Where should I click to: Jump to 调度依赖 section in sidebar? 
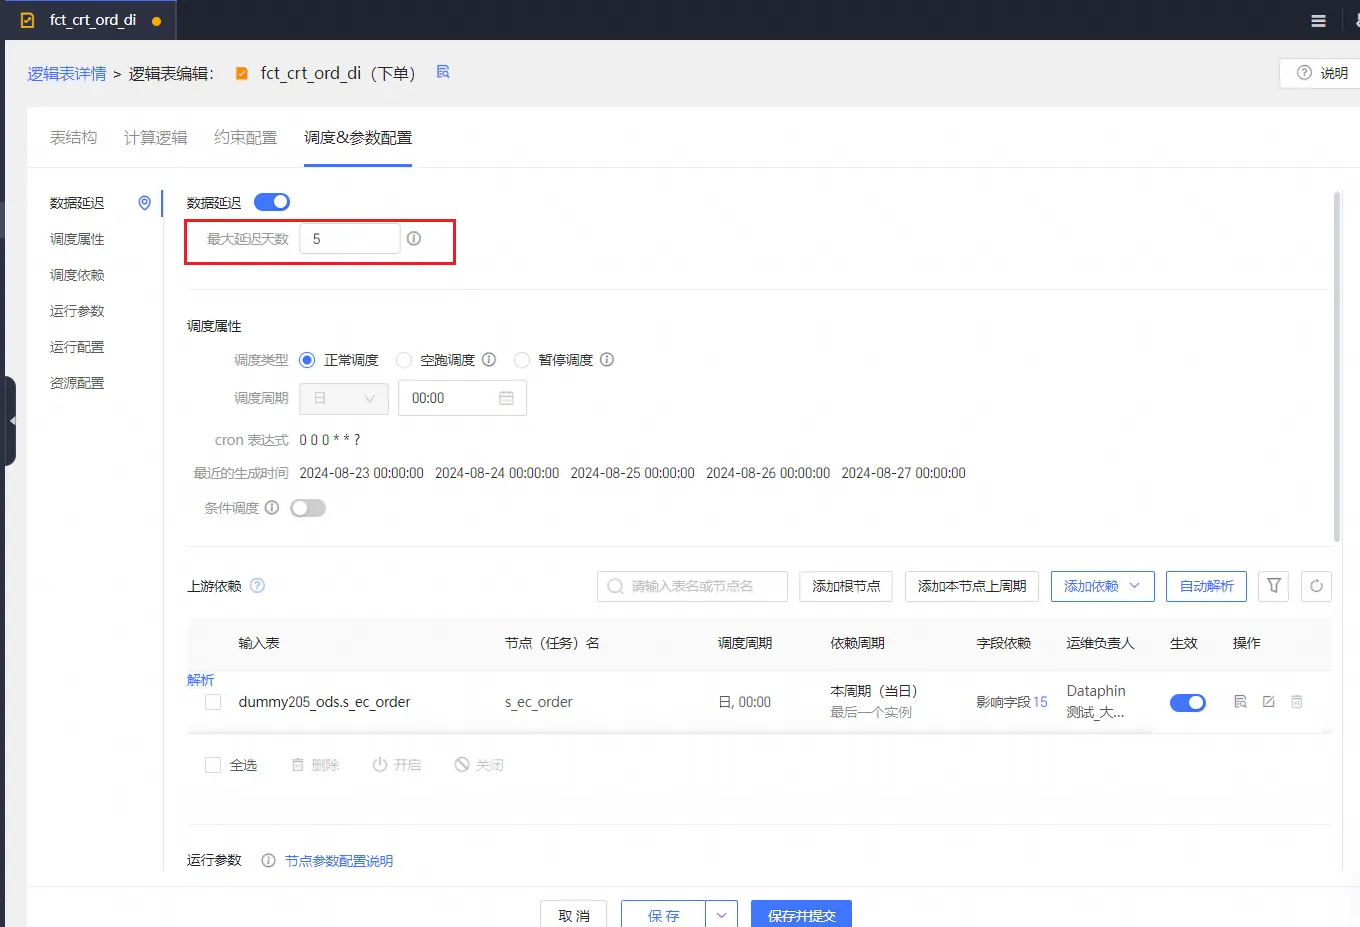coord(77,275)
